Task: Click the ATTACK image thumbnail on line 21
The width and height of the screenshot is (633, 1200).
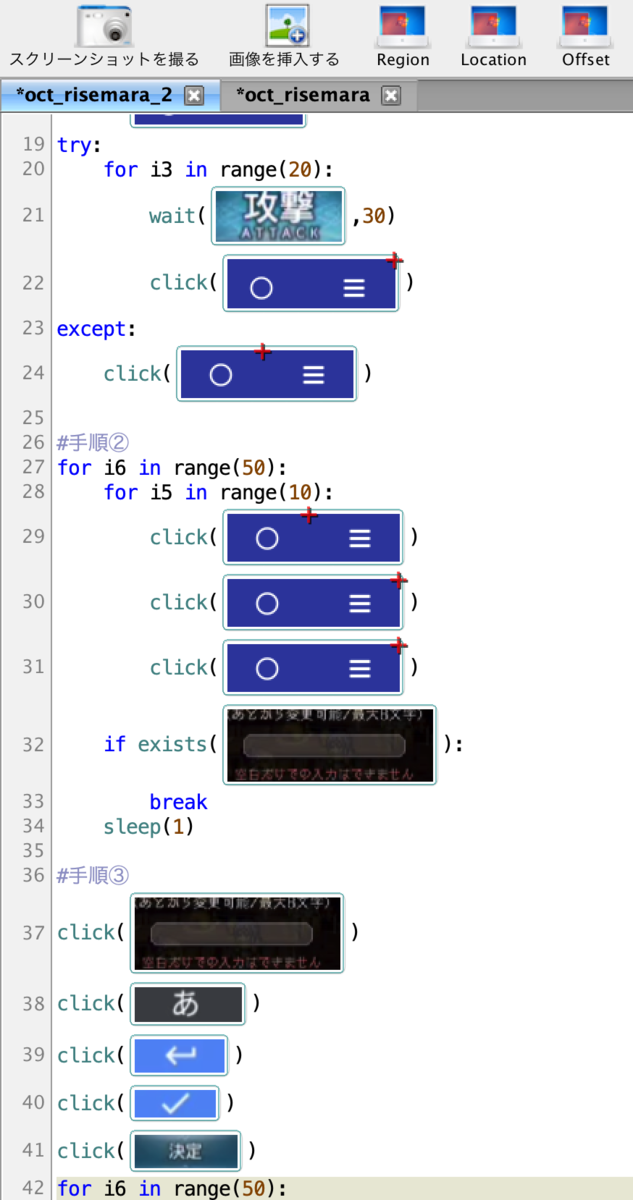Action: click(x=278, y=216)
